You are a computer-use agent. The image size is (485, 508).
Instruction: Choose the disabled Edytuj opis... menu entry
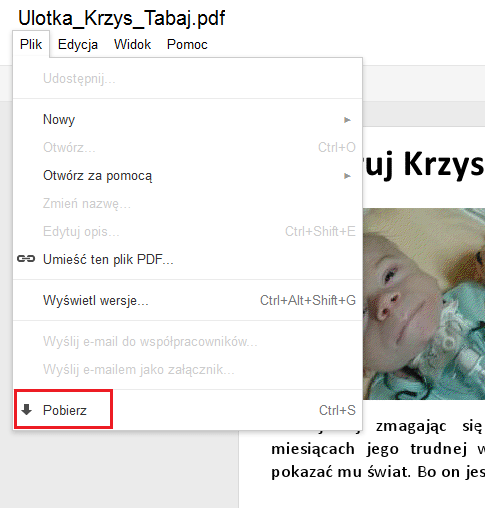[x=187, y=231]
